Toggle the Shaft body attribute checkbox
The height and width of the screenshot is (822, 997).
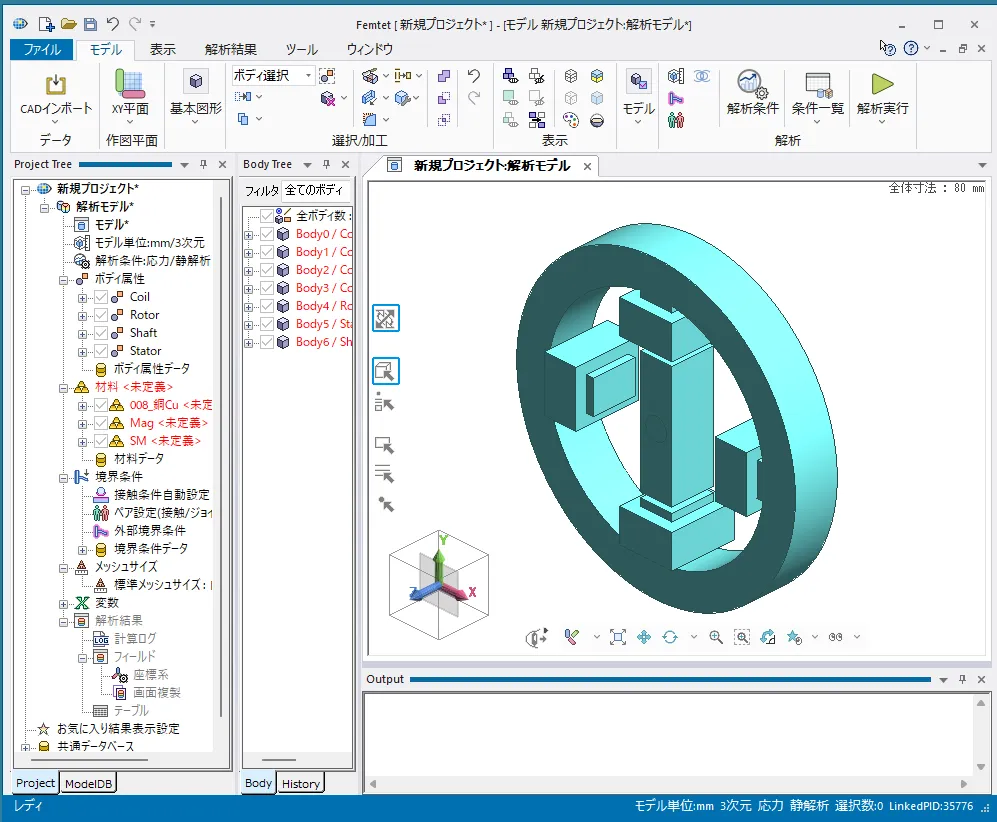click(101, 333)
